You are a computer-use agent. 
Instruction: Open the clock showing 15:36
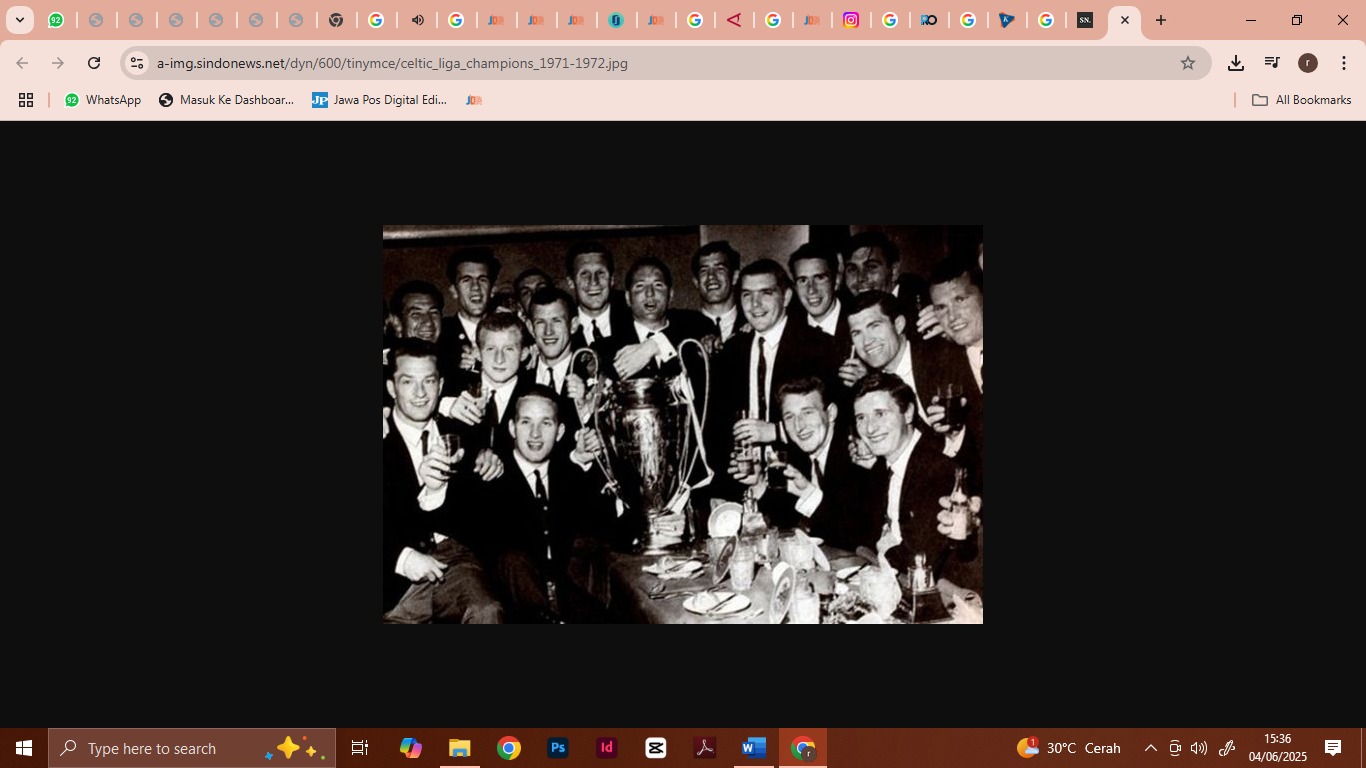coord(1277,748)
